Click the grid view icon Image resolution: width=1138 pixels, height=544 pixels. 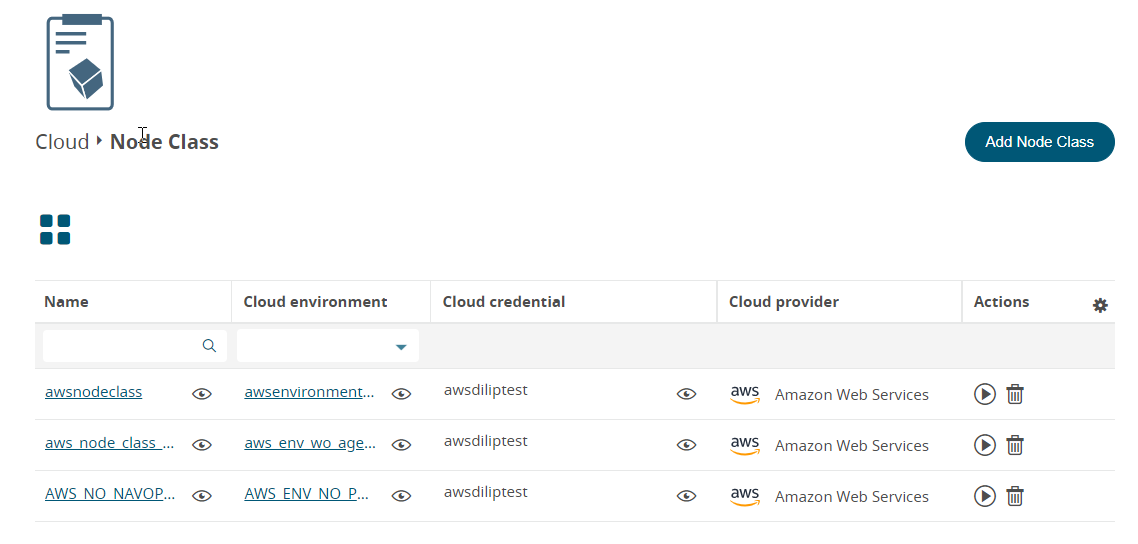point(55,229)
